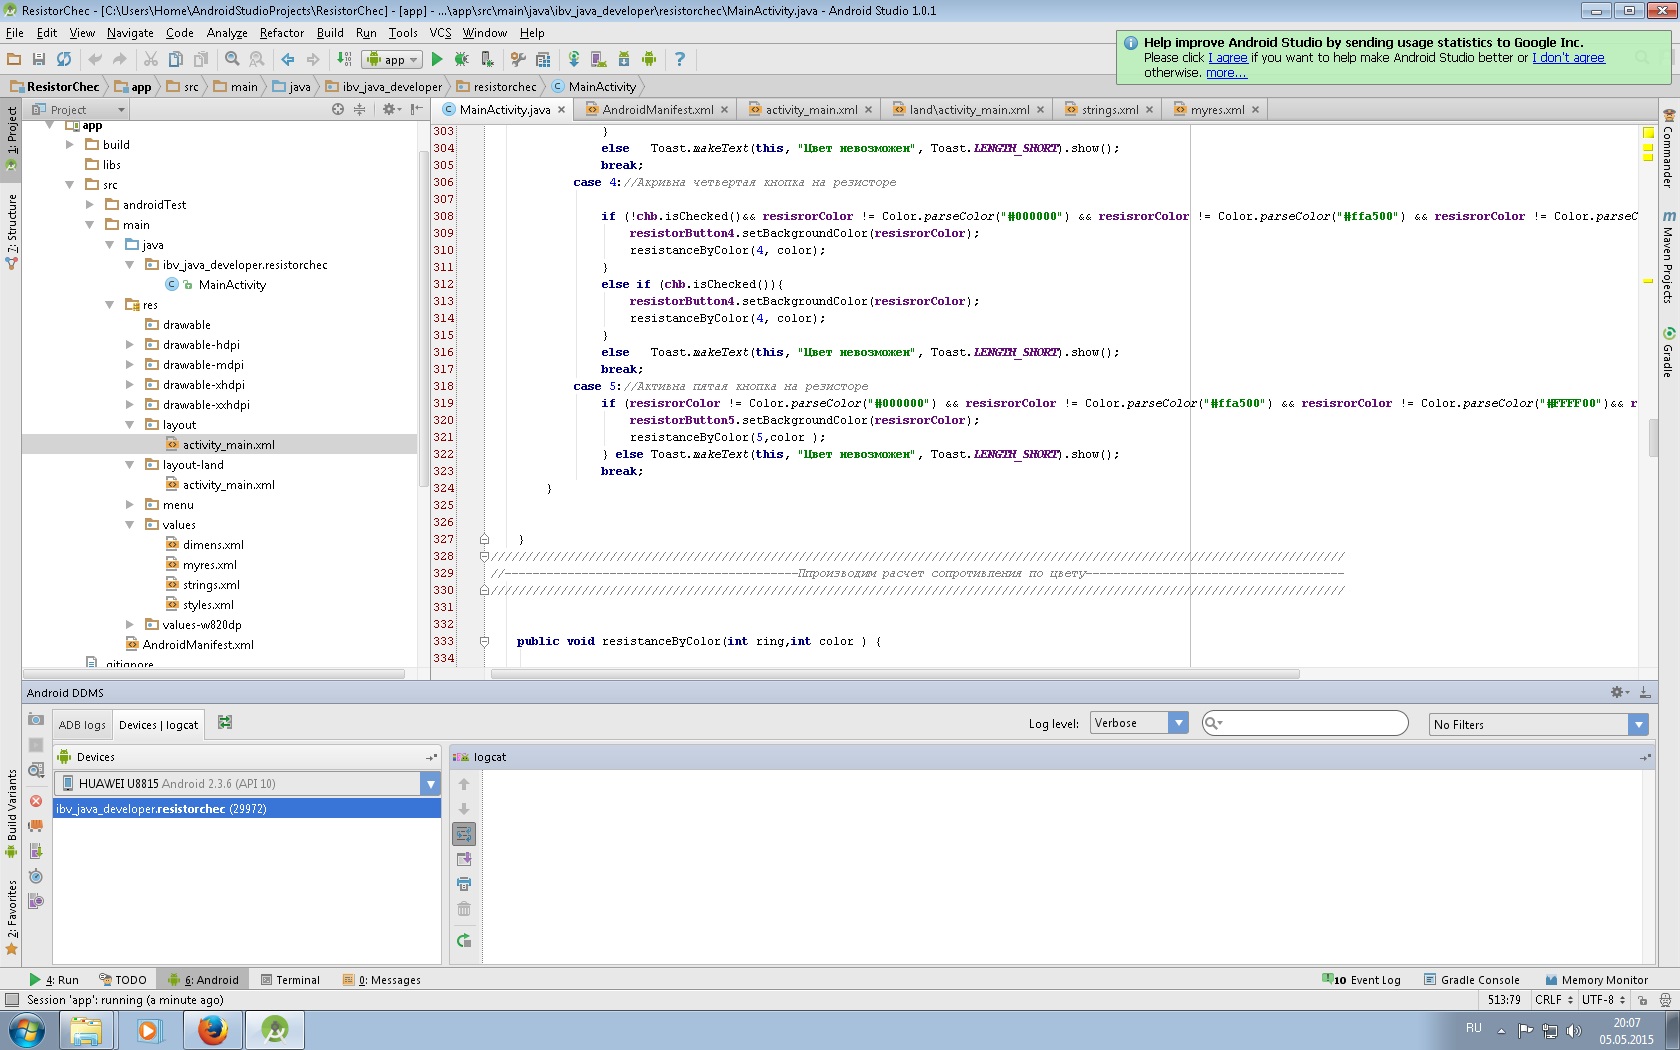Take a device screenshot with camera icon
Viewport: 1680px width, 1050px height.
(36, 720)
